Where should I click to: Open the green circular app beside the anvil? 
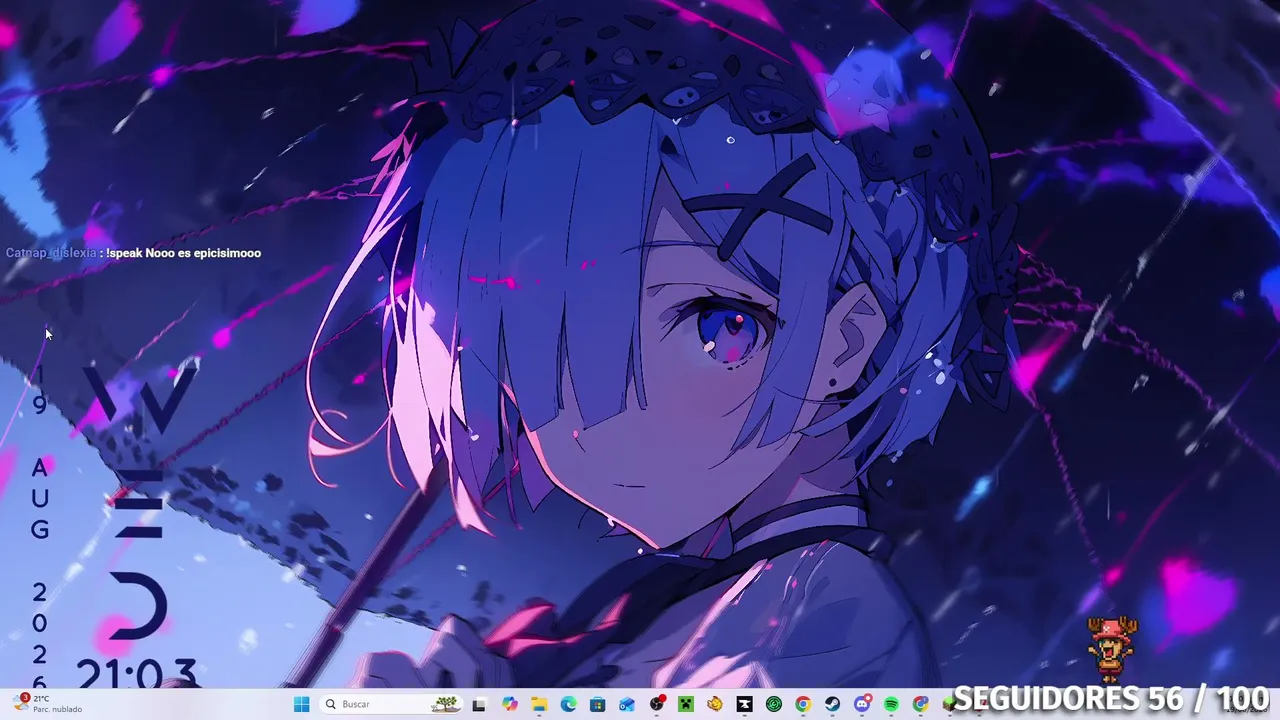tap(773, 704)
